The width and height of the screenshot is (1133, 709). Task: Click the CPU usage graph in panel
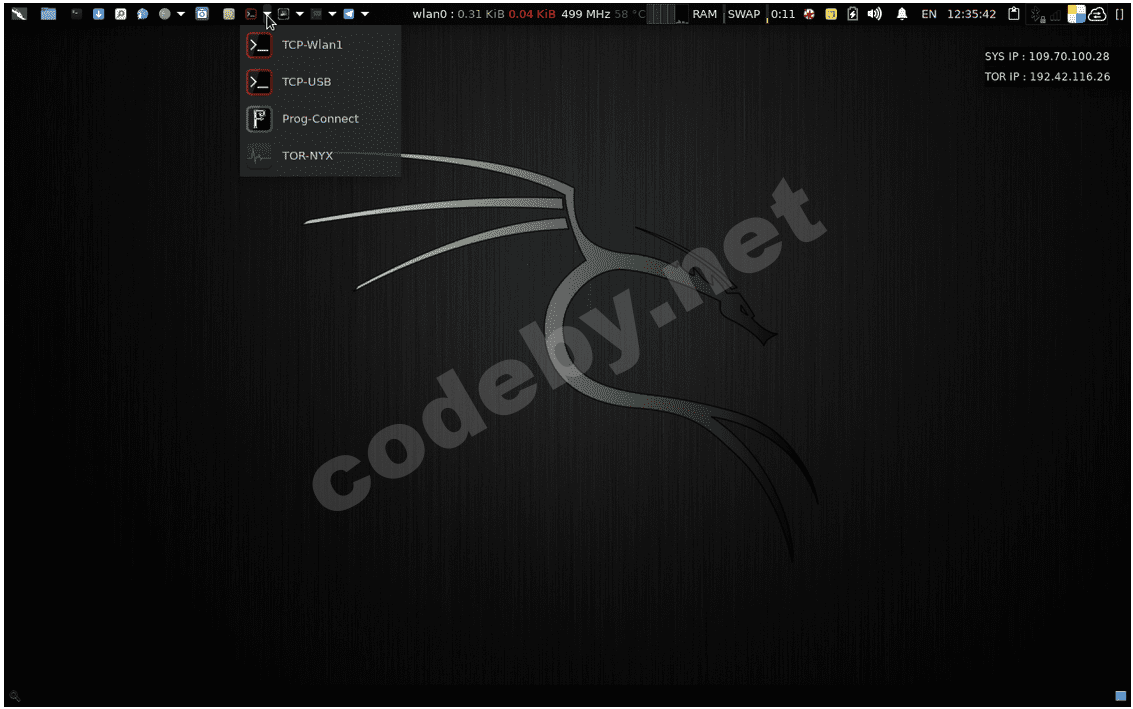667,14
